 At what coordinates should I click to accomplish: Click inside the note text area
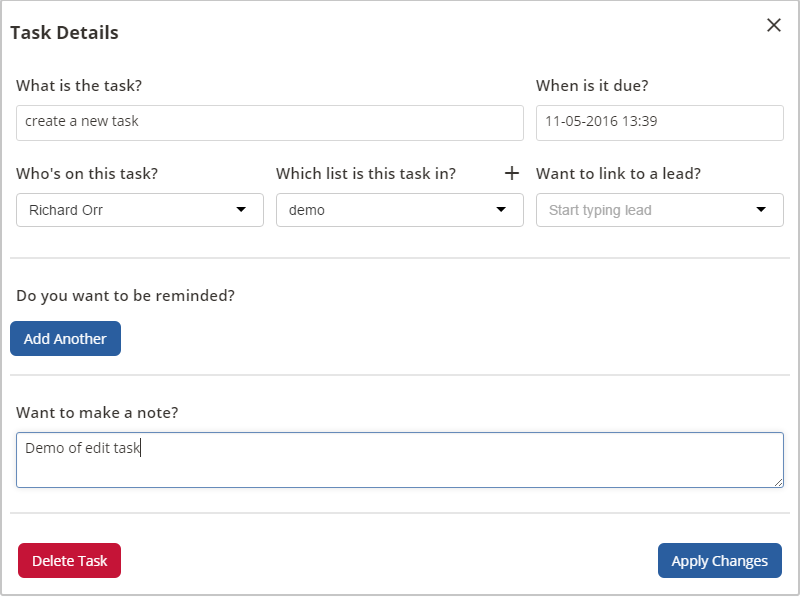coord(400,460)
